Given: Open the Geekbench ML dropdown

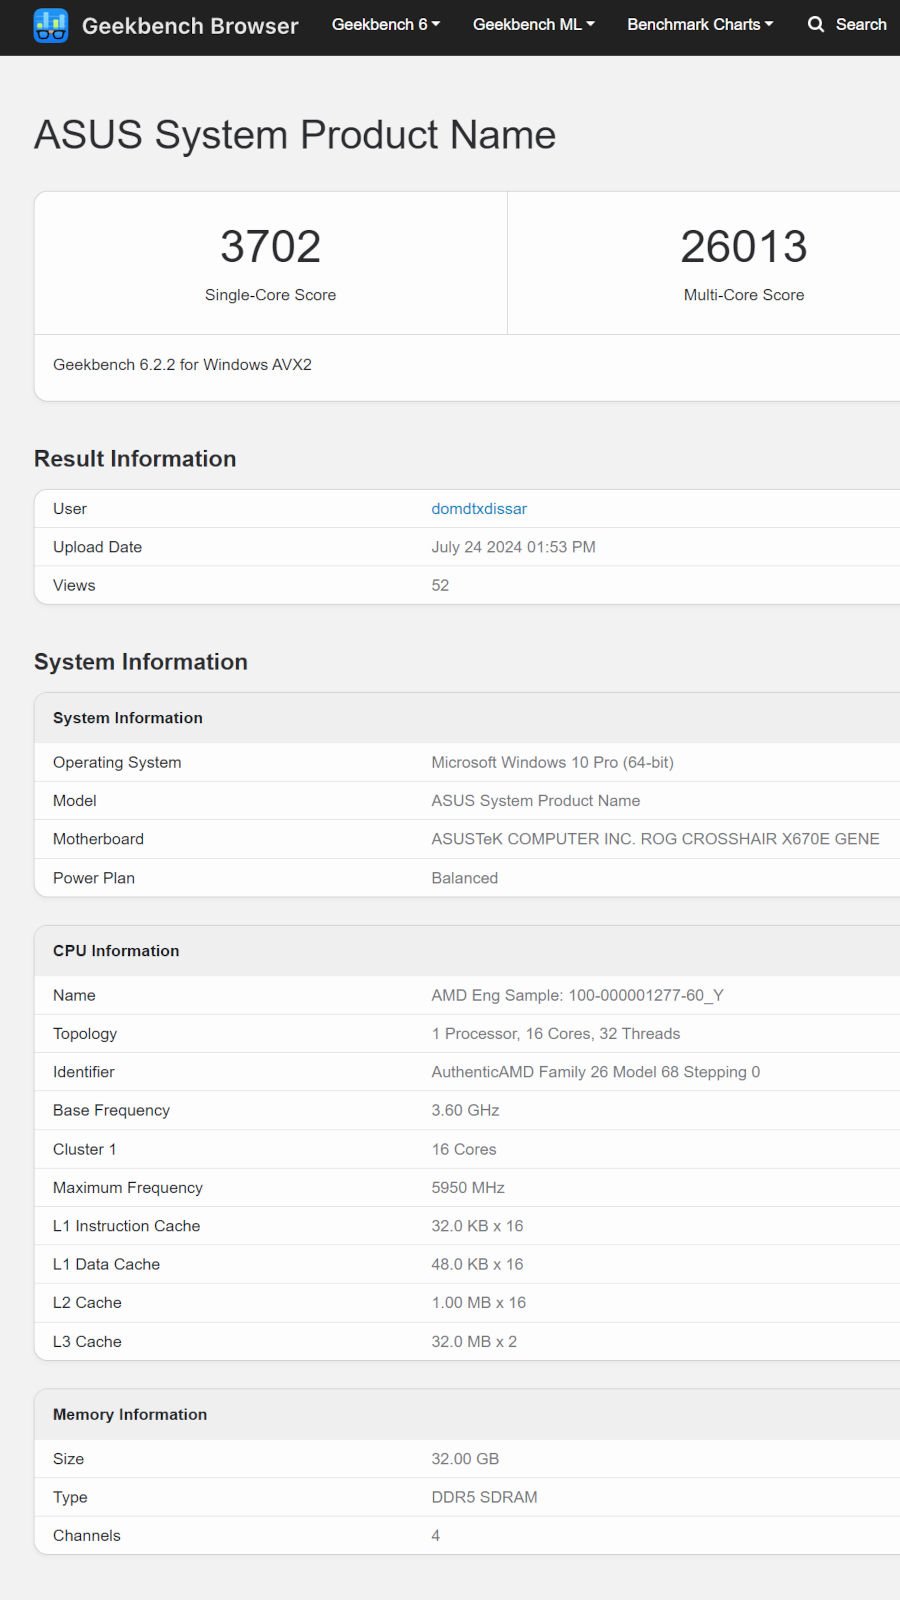Looking at the screenshot, I should [x=533, y=24].
